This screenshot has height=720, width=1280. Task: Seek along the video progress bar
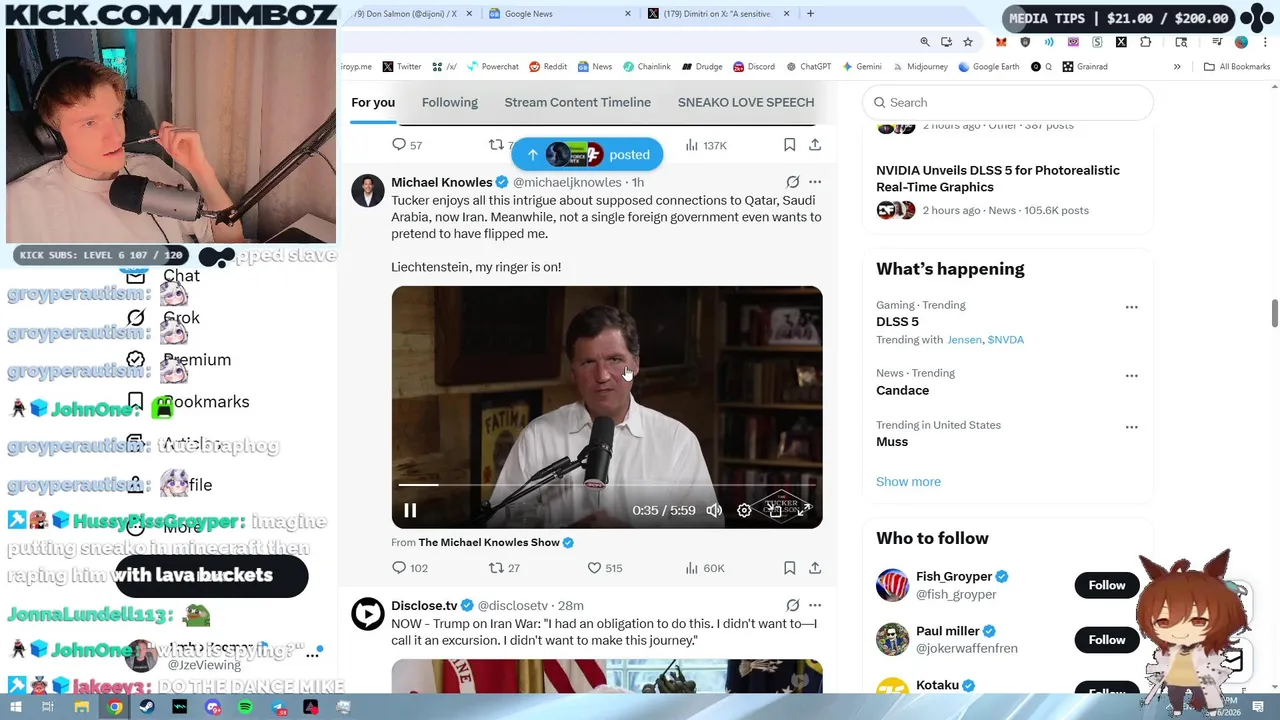pyautogui.click(x=606, y=485)
